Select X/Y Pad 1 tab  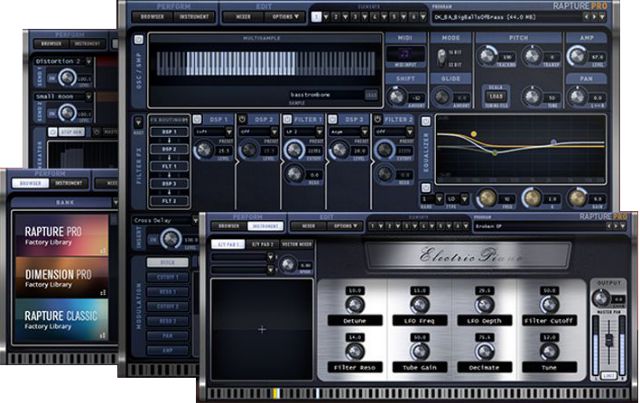pyautogui.click(x=228, y=244)
